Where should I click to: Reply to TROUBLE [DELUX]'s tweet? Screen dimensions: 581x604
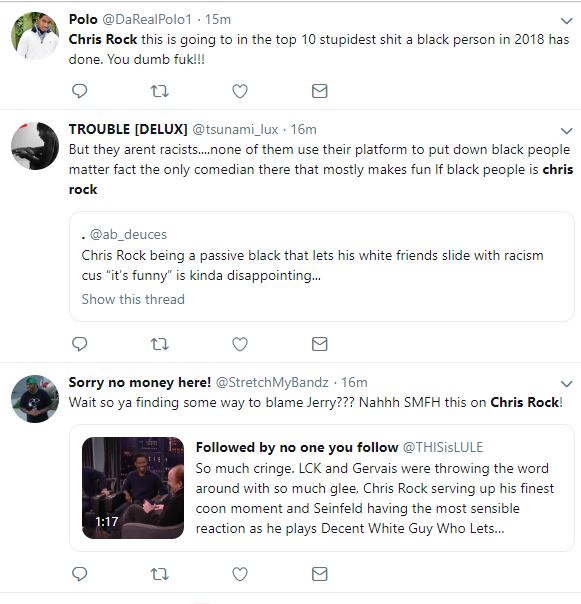pos(80,344)
